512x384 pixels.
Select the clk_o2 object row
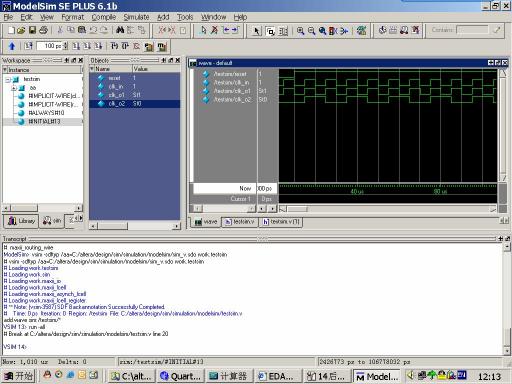135,104
